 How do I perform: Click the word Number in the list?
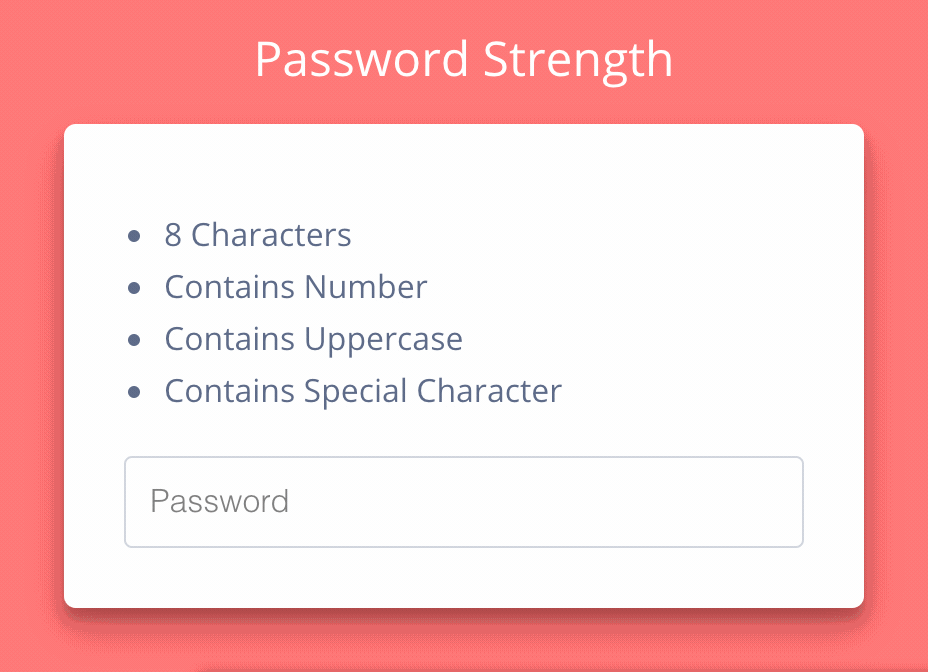pyautogui.click(x=366, y=287)
